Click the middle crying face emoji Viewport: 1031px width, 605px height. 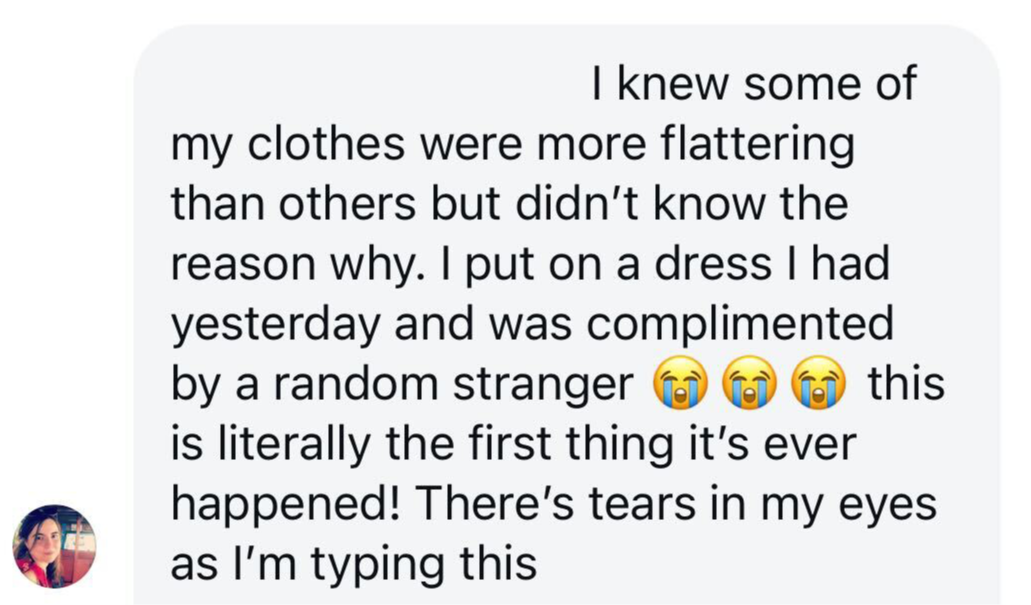(x=749, y=385)
